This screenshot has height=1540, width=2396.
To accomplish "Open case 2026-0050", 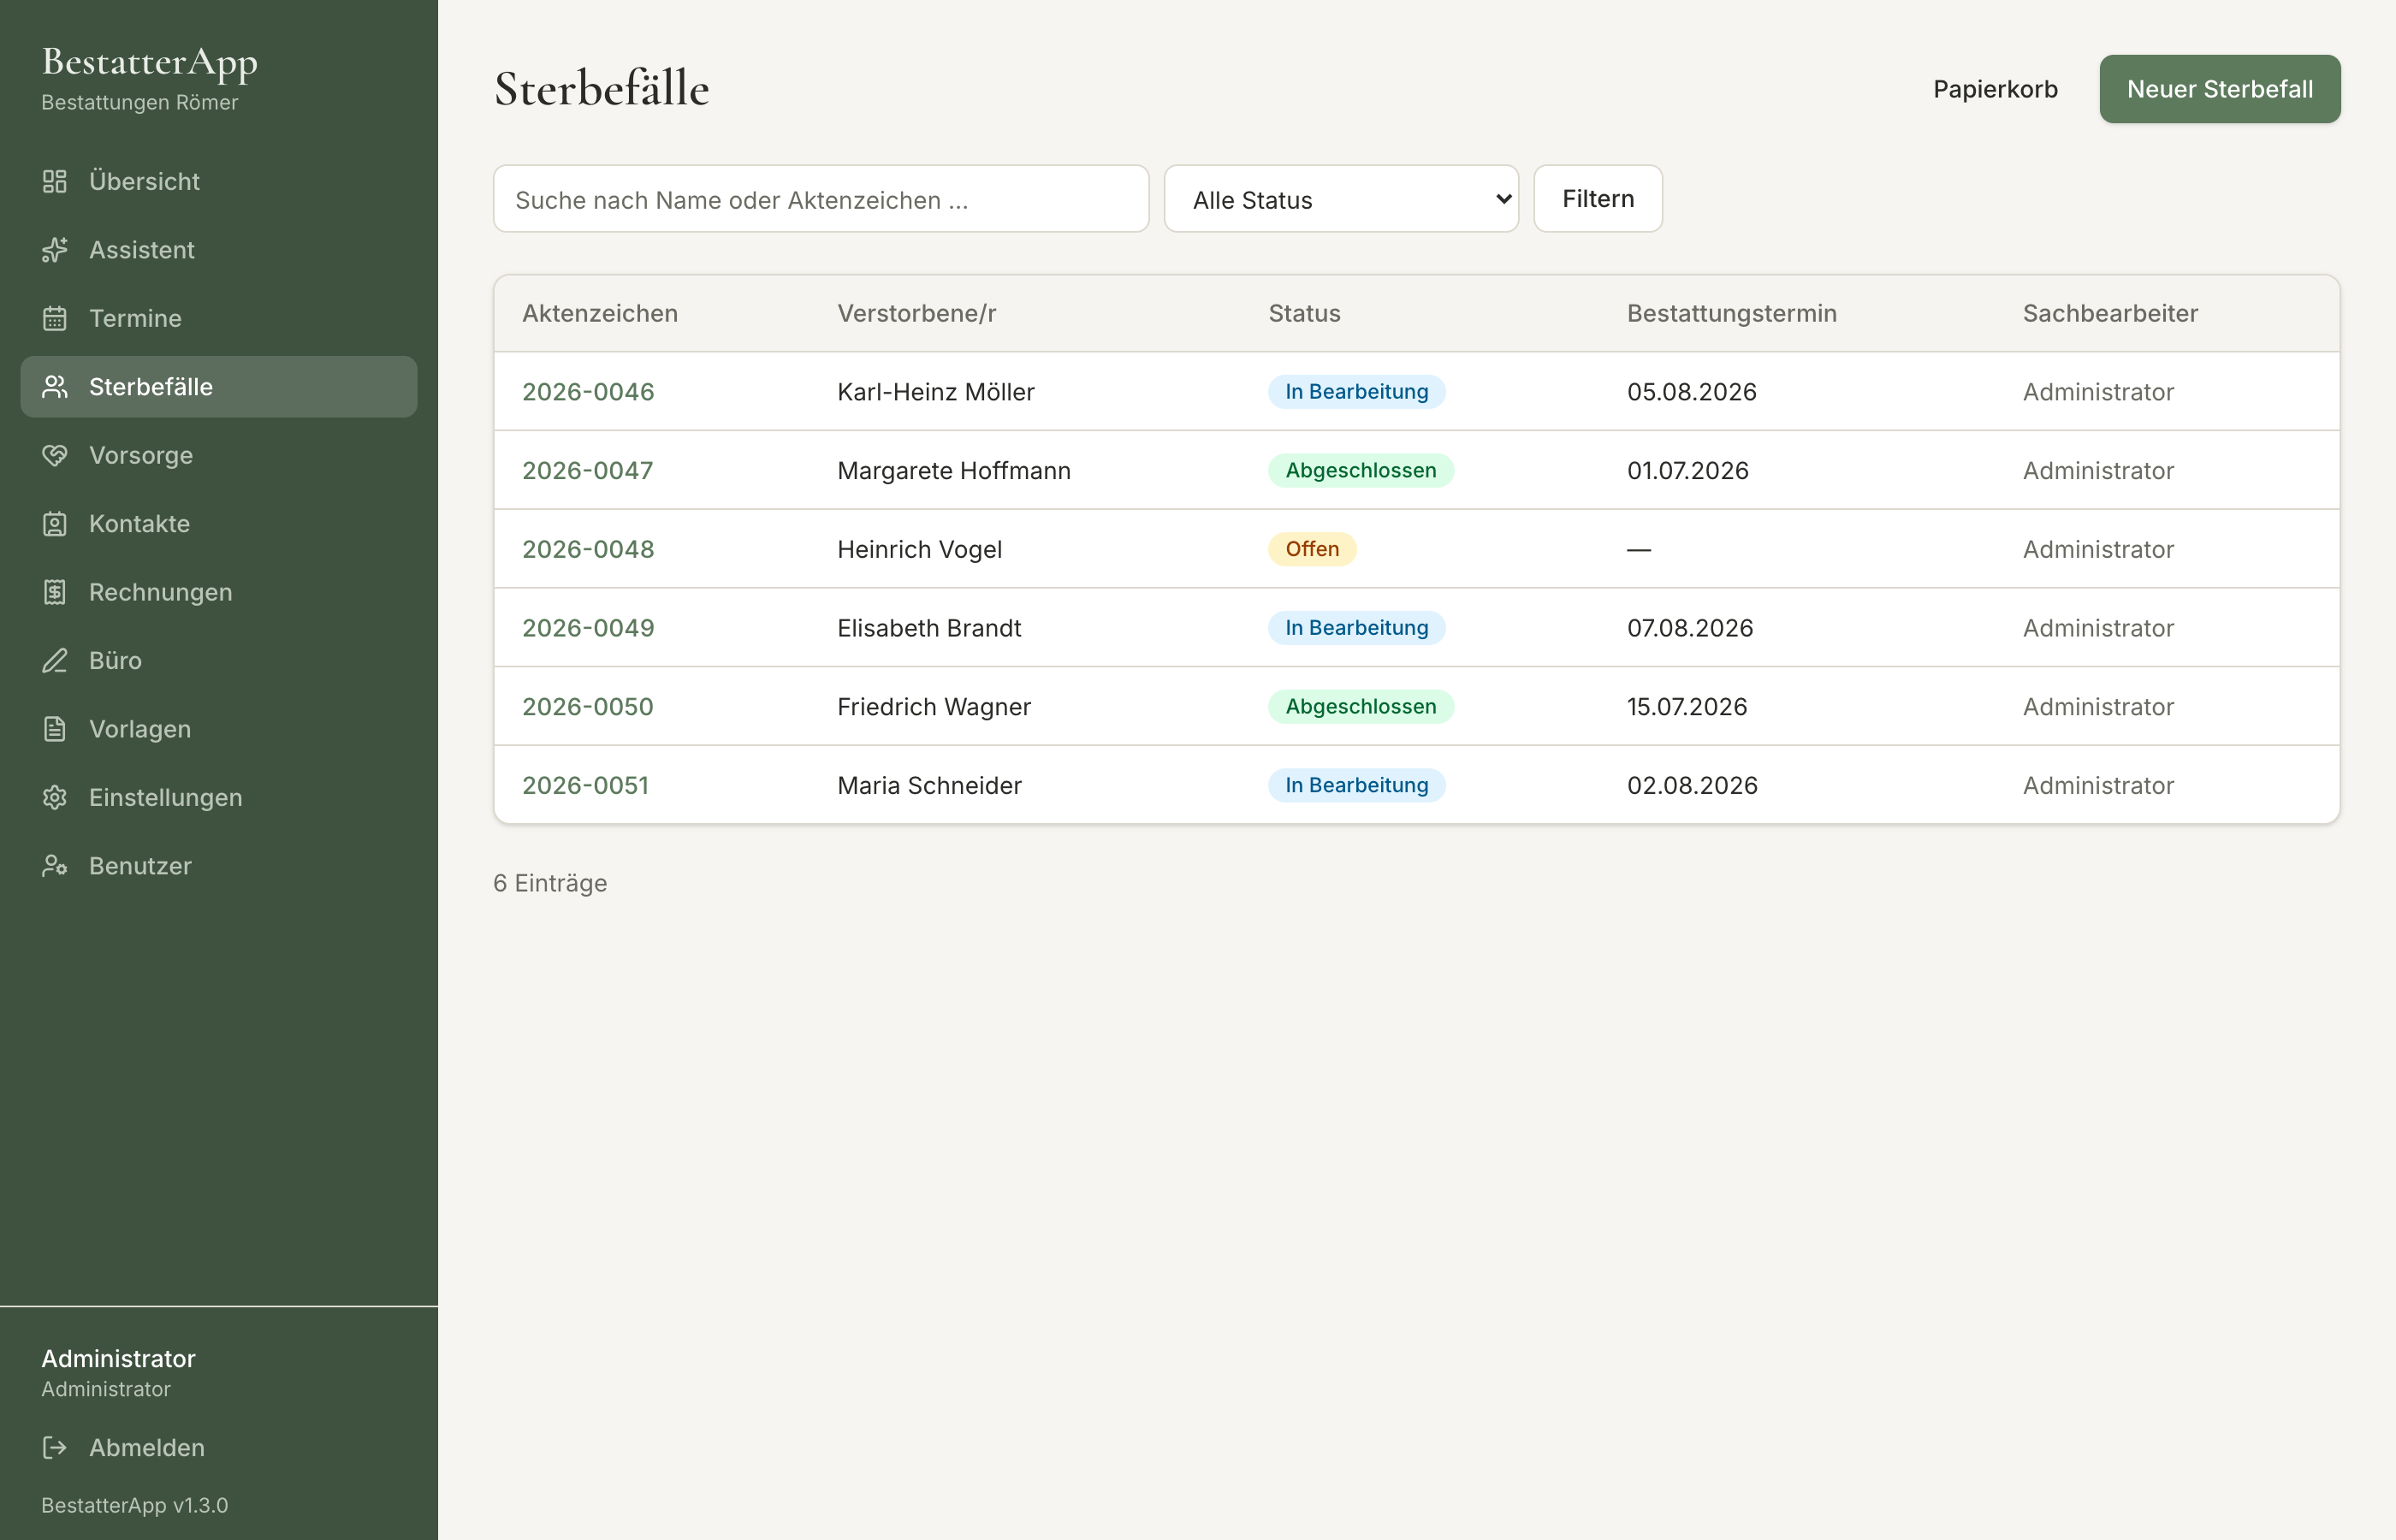I will (x=588, y=706).
